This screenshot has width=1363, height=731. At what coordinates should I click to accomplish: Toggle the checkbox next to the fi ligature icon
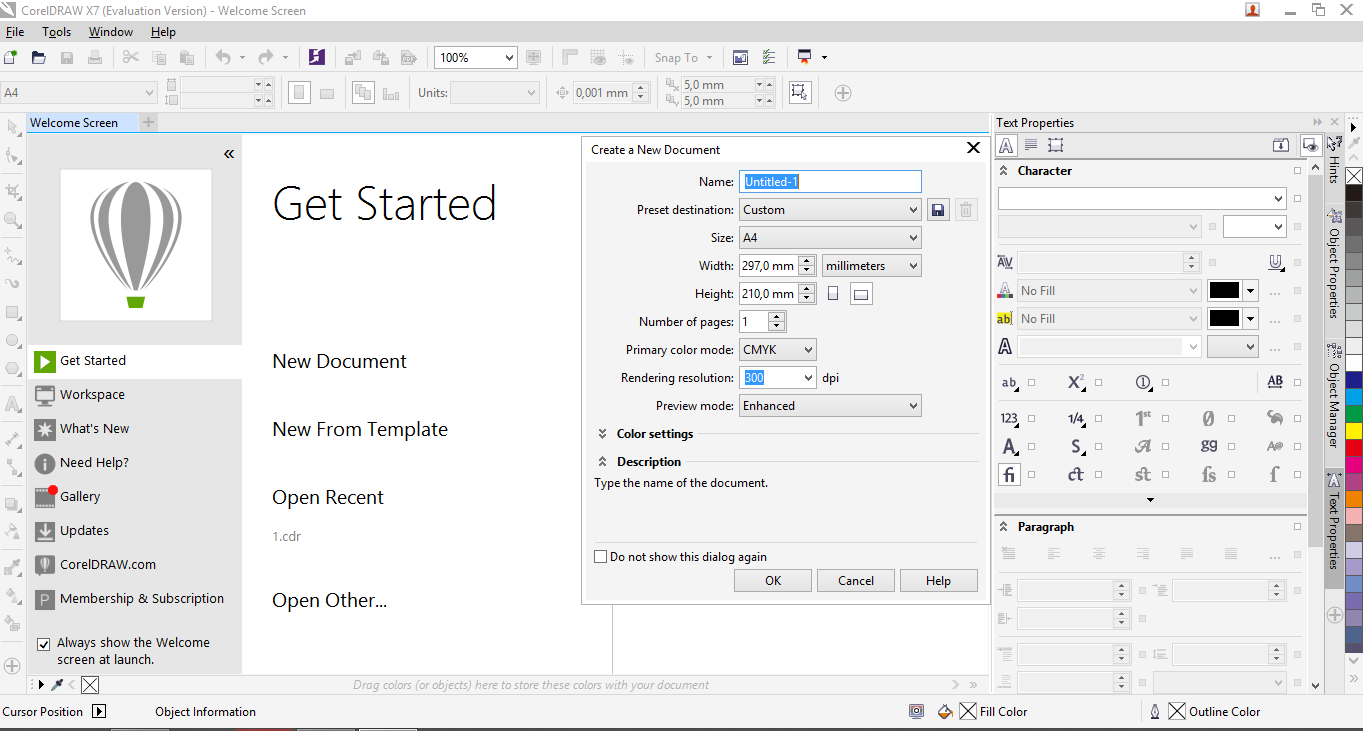pos(1031,475)
